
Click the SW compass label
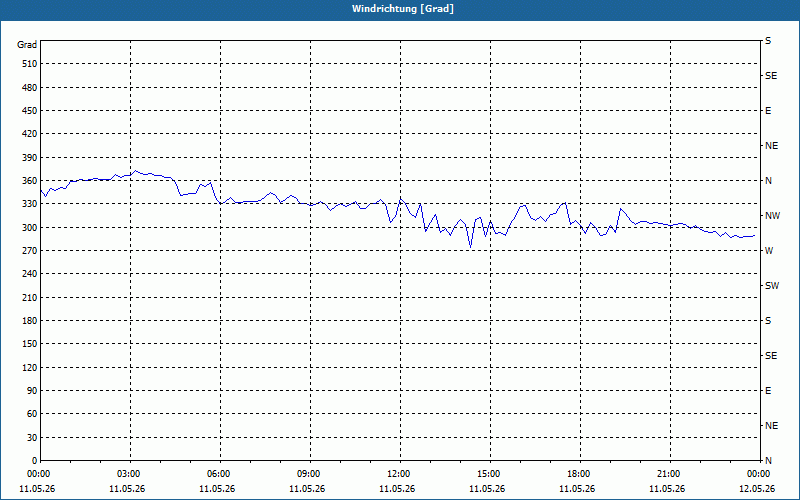(x=772, y=286)
